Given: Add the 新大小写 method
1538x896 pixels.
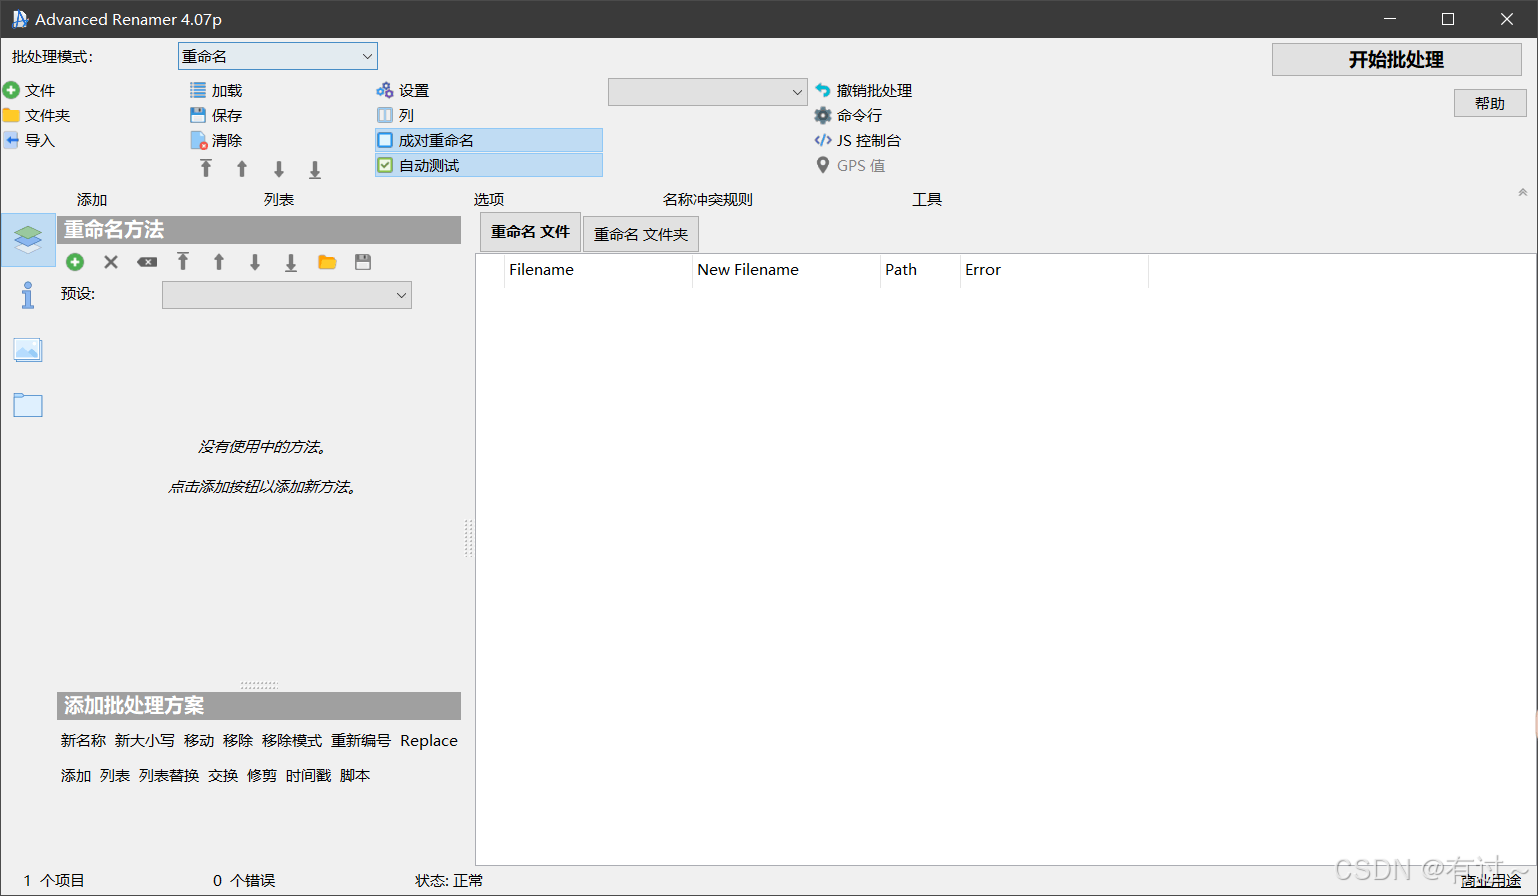Looking at the screenshot, I should [x=145, y=741].
